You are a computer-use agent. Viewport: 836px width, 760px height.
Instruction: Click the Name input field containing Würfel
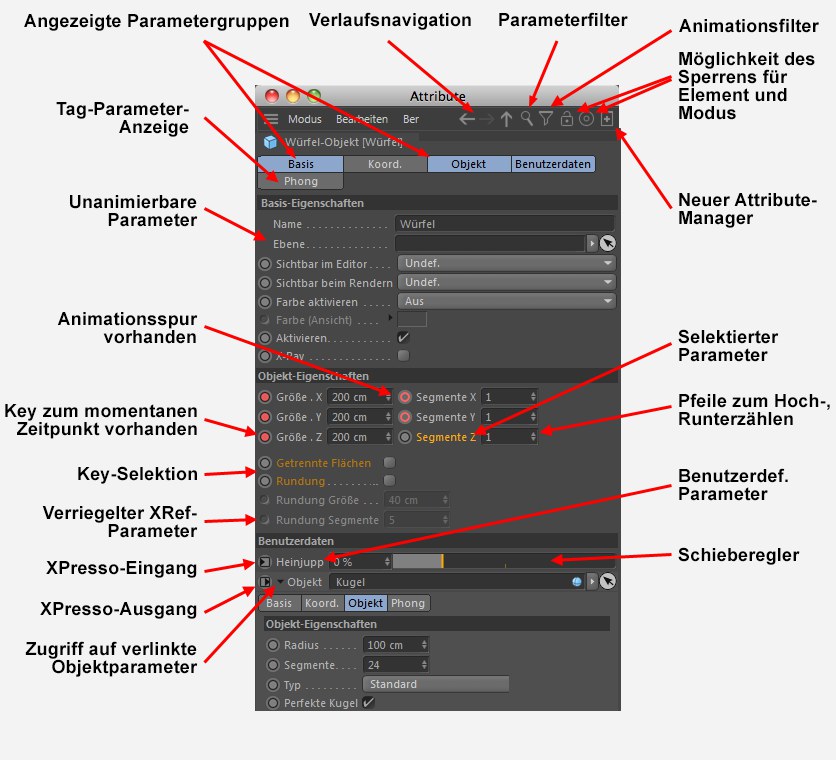[504, 224]
